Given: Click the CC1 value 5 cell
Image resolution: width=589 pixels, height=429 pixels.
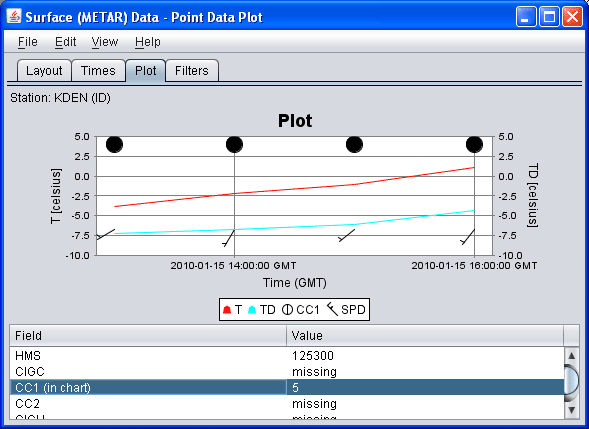Looking at the screenshot, I should click(425, 387).
